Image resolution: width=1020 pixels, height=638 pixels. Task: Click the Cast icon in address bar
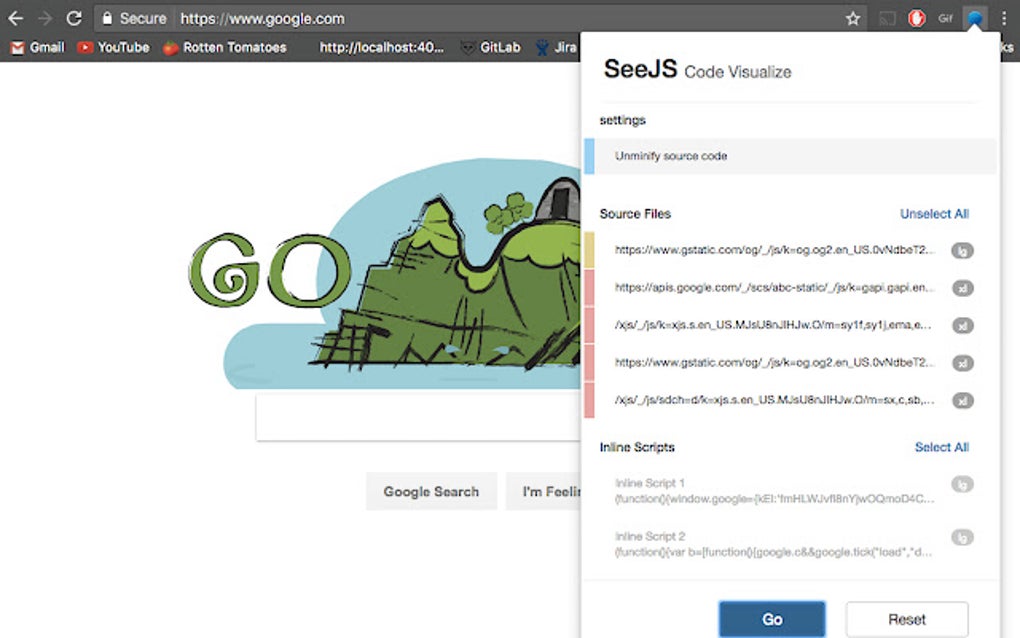(x=886, y=18)
